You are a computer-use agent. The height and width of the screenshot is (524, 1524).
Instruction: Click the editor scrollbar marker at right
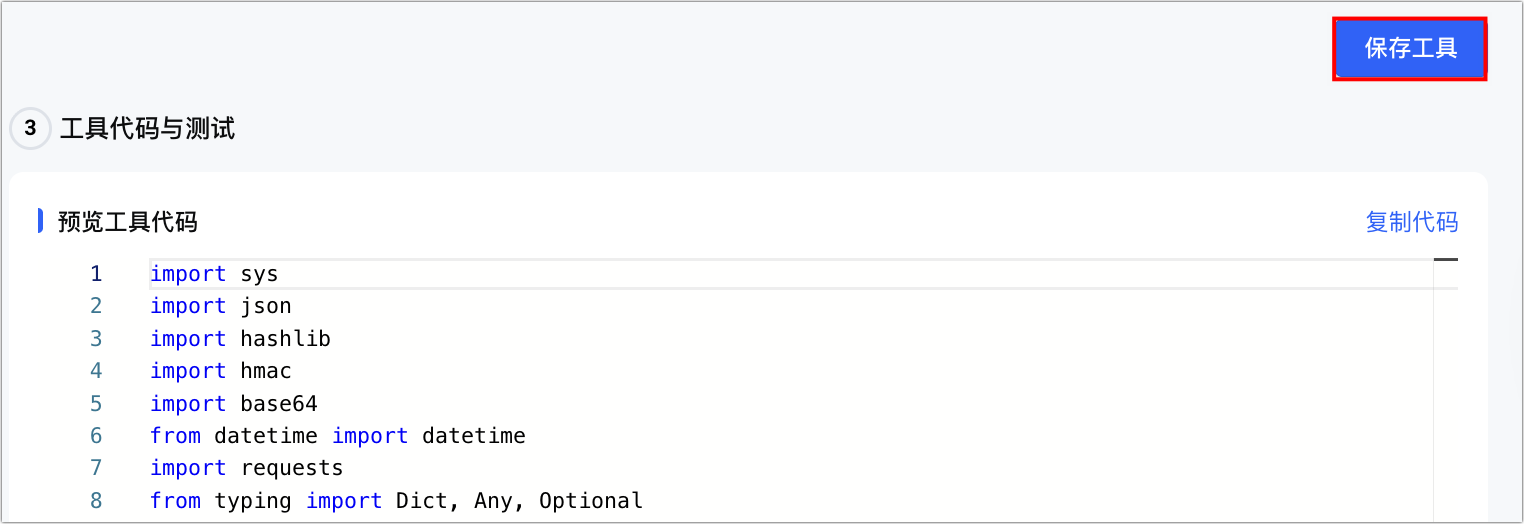(x=1445, y=260)
